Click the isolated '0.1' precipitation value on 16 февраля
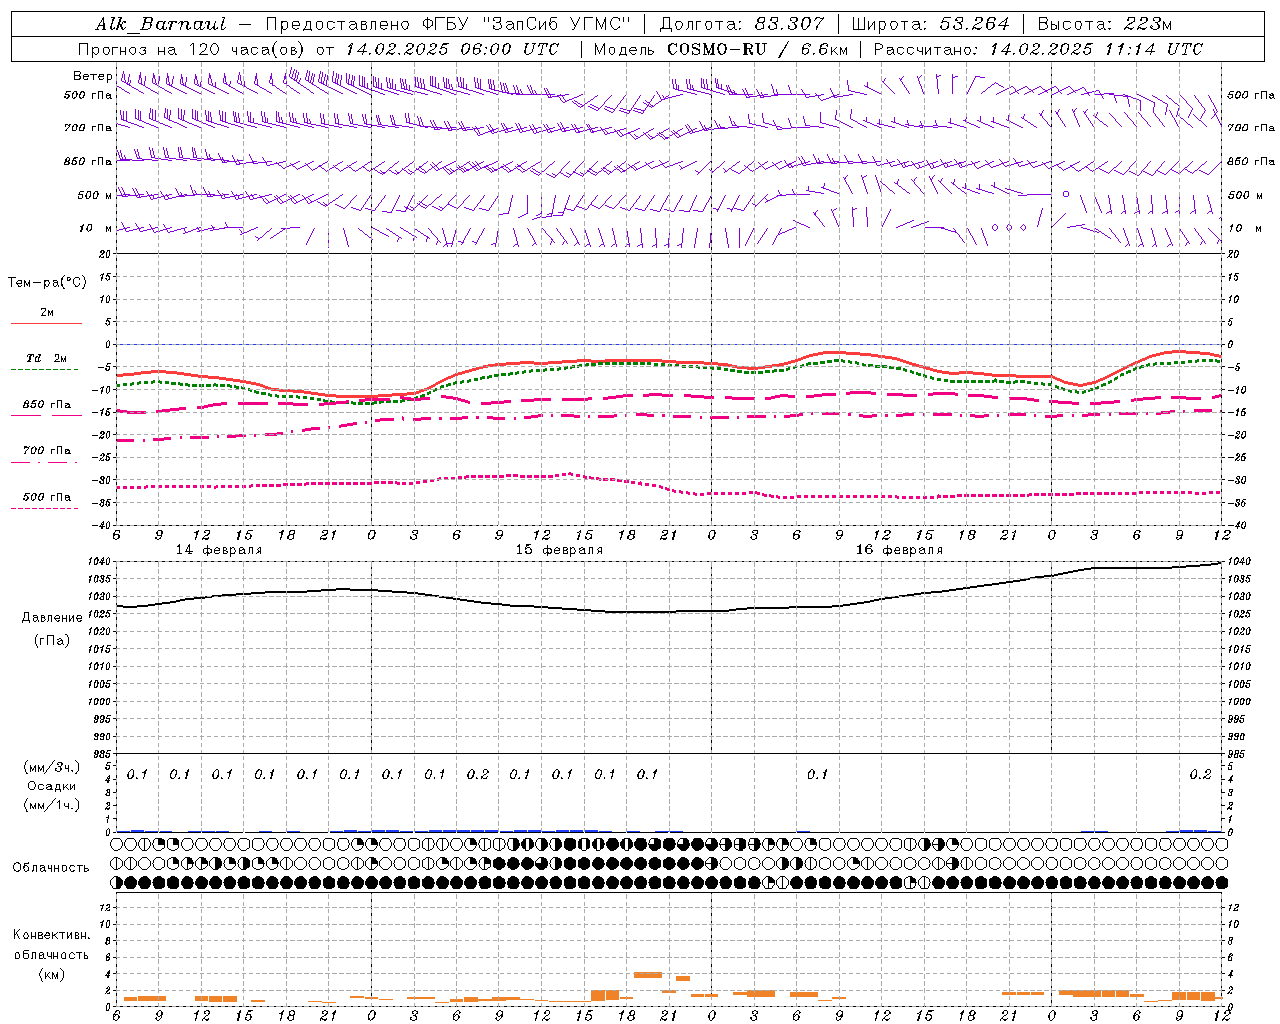1280x1024 pixels. point(818,775)
